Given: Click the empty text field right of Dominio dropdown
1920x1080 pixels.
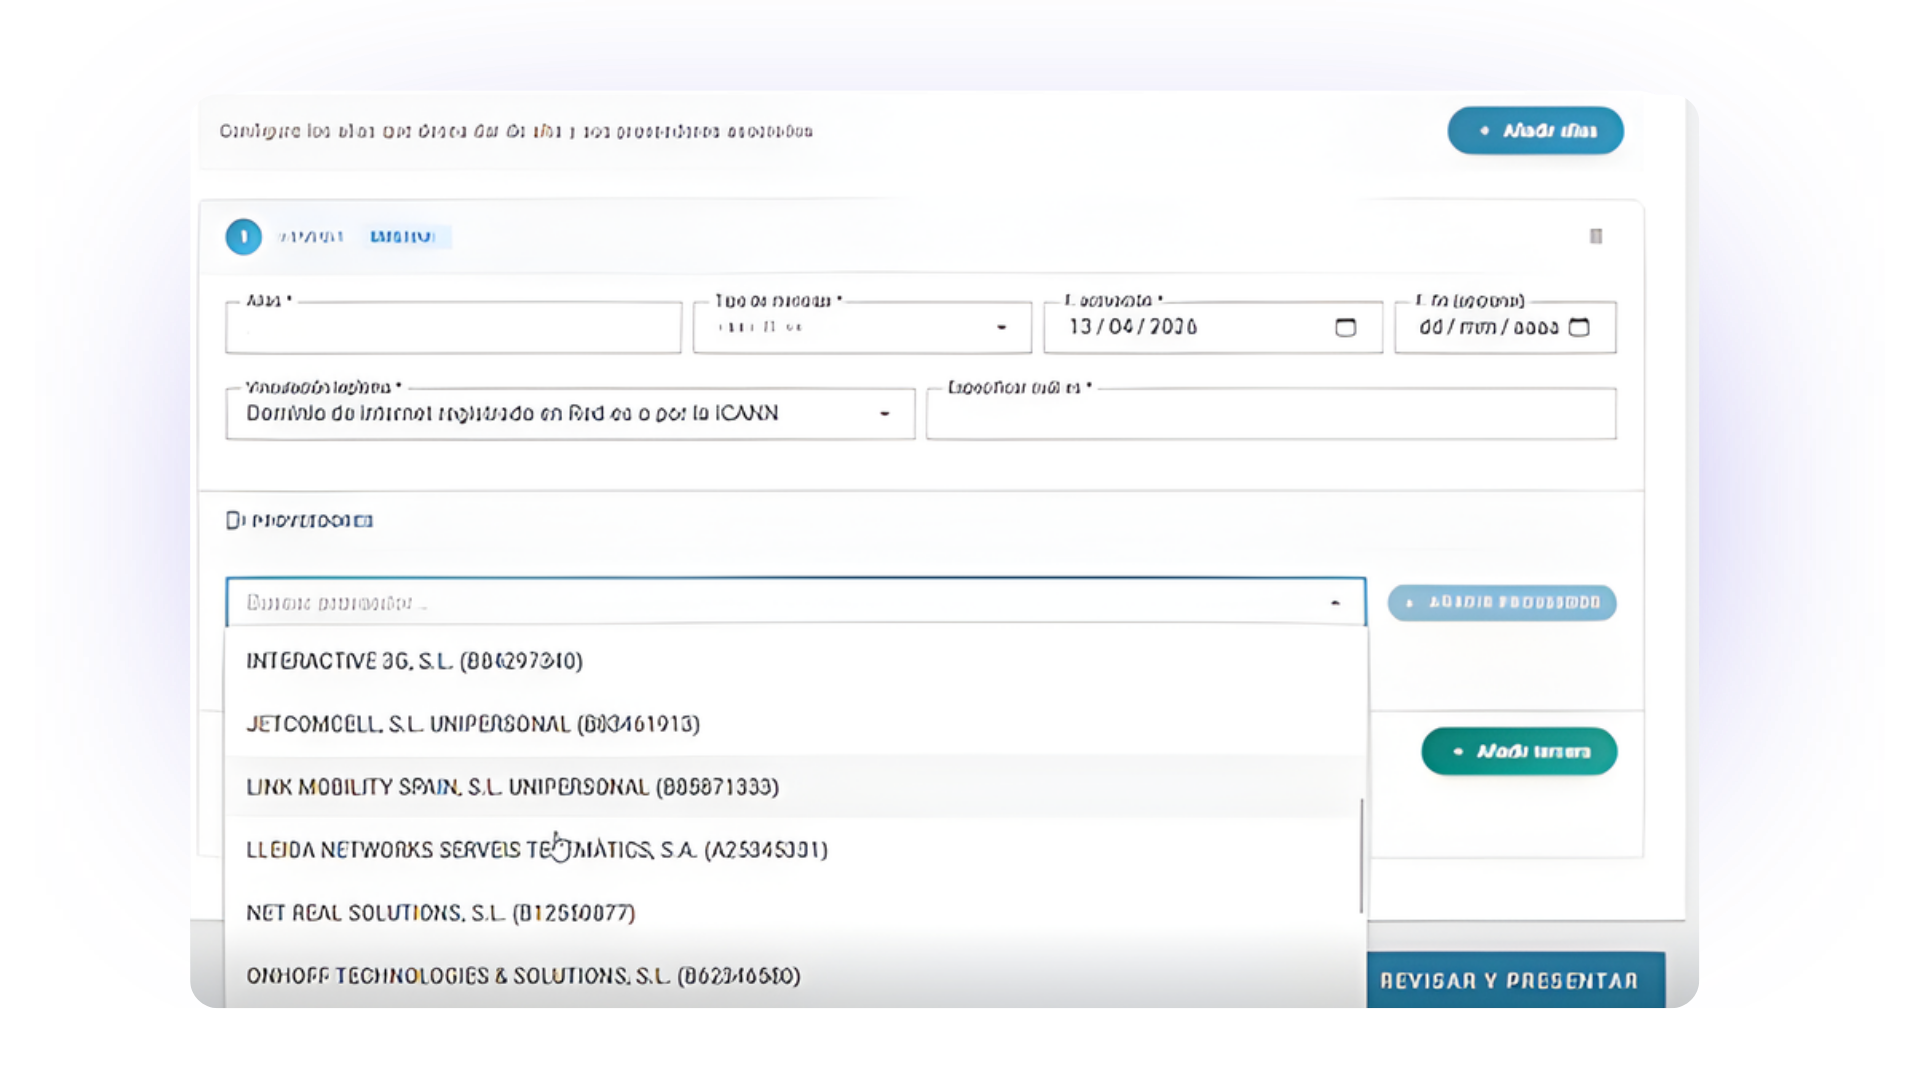Looking at the screenshot, I should click(x=1271, y=413).
